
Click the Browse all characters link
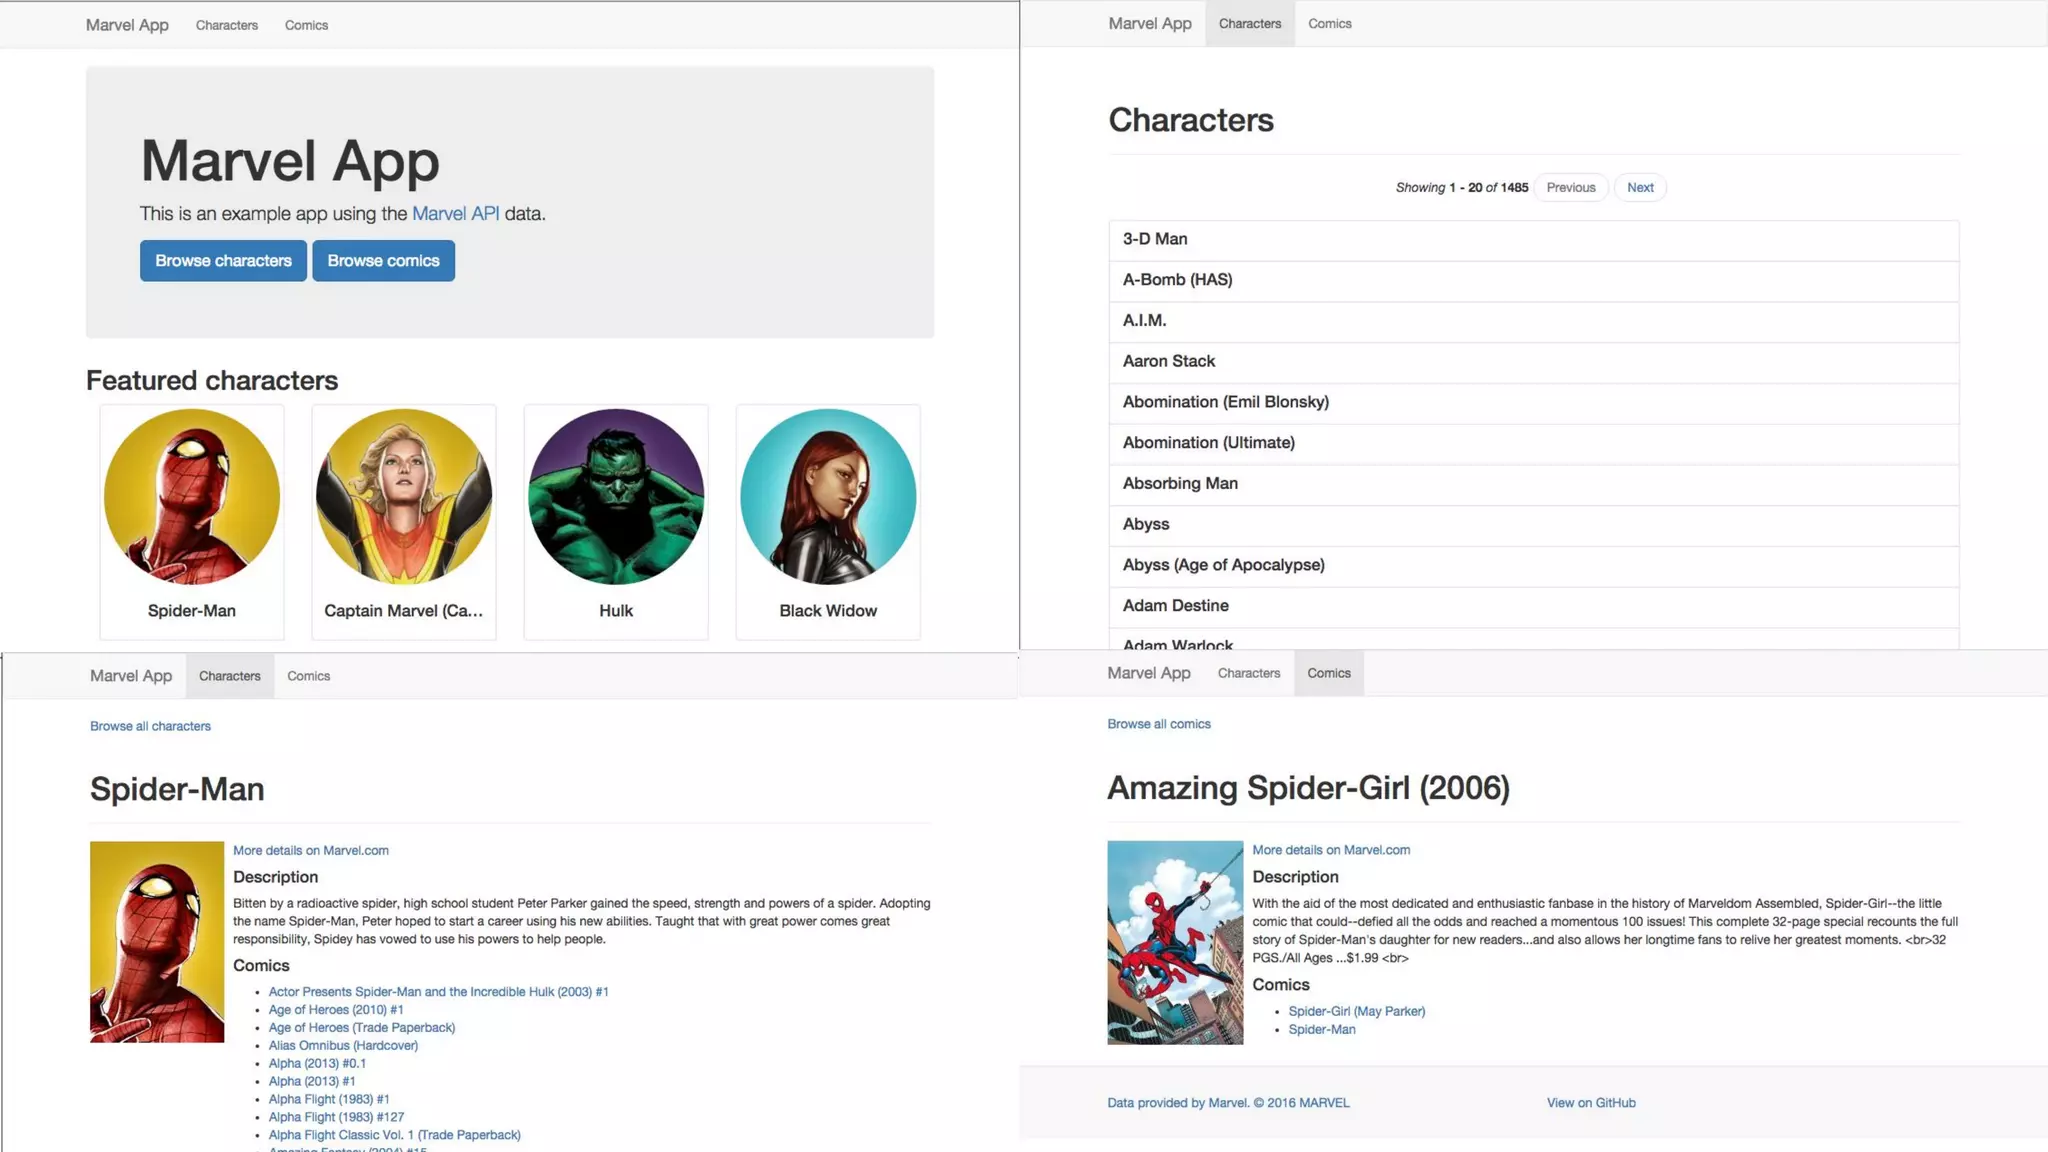[150, 726]
